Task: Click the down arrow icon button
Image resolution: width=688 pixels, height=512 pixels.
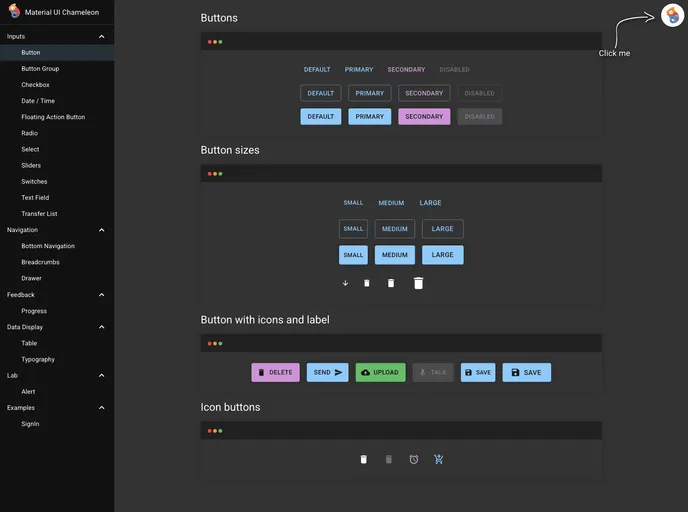Action: point(345,283)
